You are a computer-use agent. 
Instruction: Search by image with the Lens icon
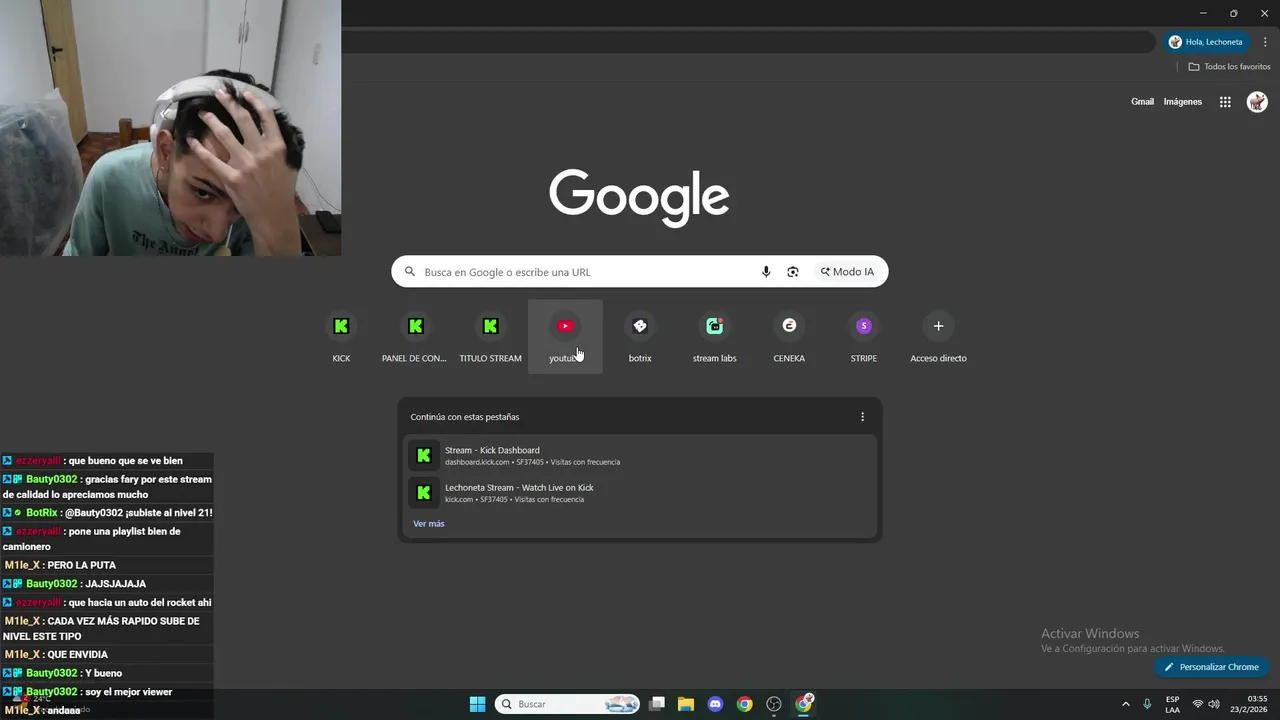[x=793, y=272]
